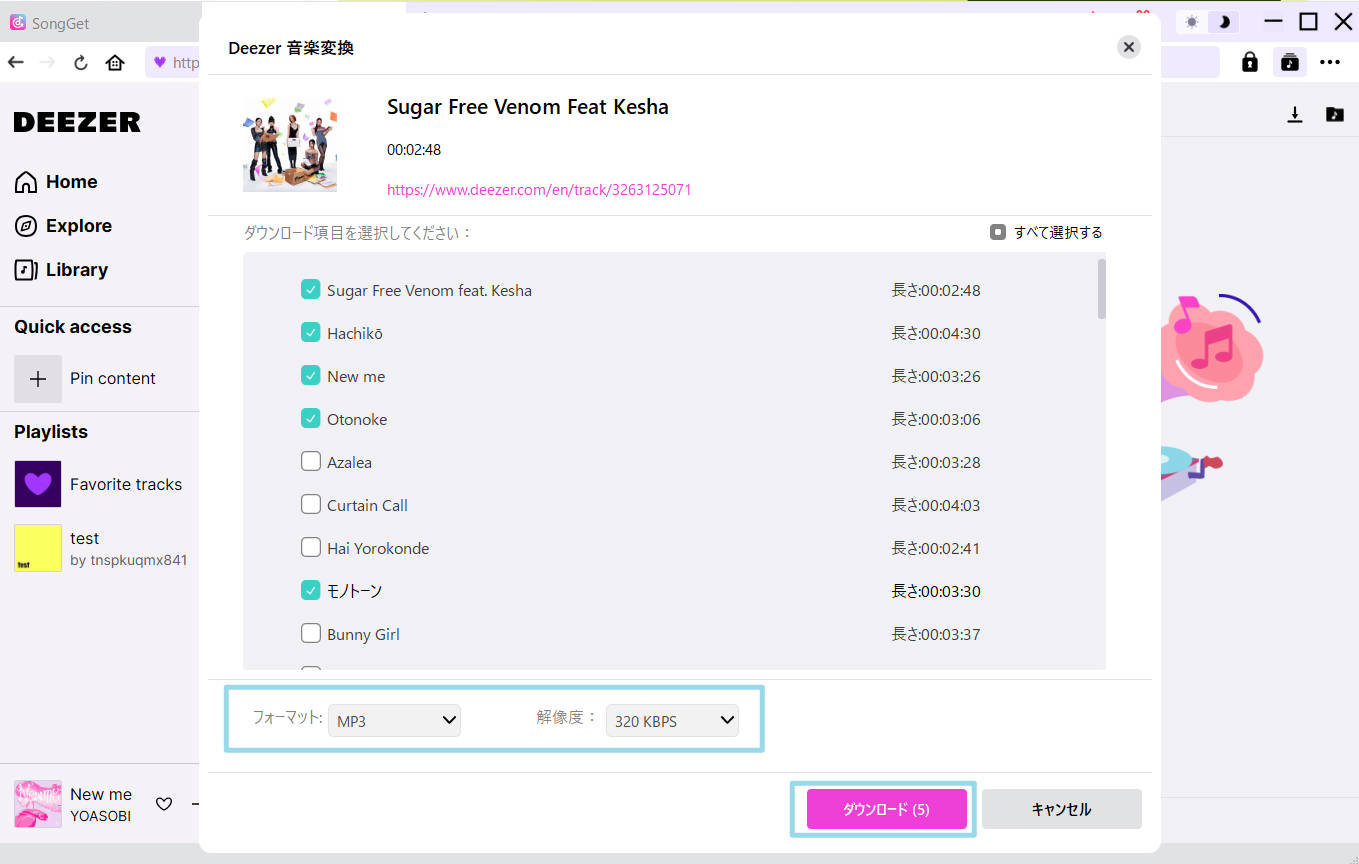Click the 長さ:00:02:41 duration for Hai Yorokonde
The height and width of the screenshot is (864, 1359).
936,549
